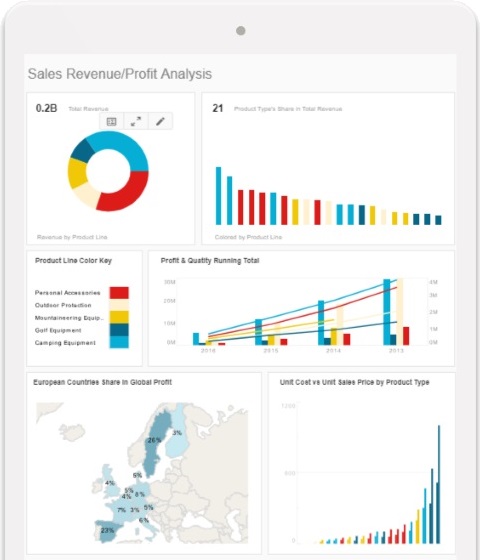
Task: Click the tallest dark blue bar in Unit Cost chart
Action: tap(439, 484)
